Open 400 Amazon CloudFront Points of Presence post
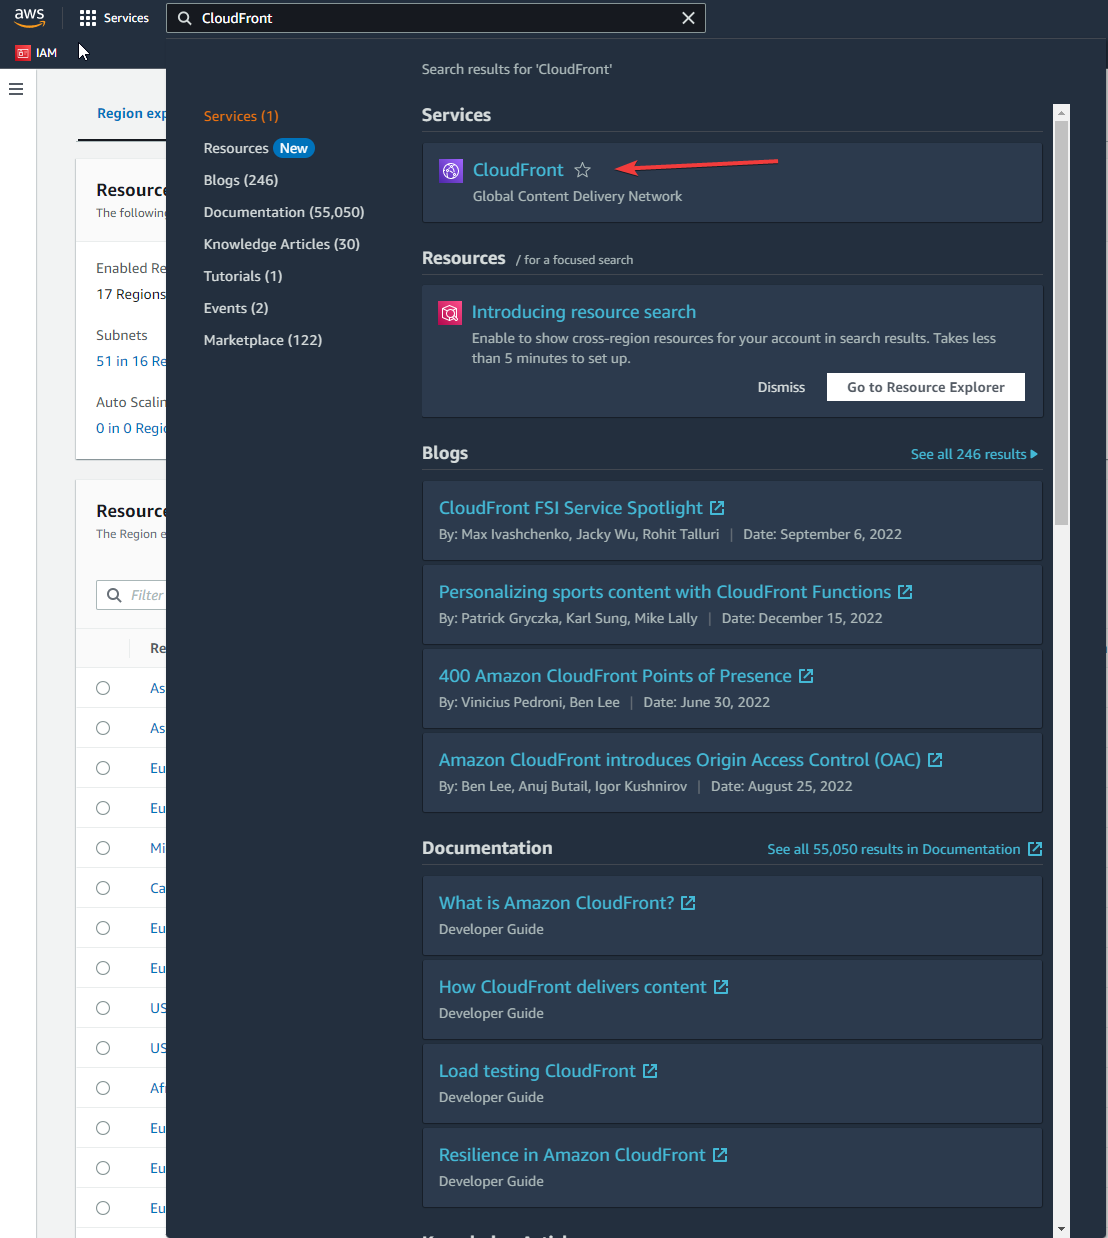This screenshot has width=1108, height=1238. pos(615,676)
